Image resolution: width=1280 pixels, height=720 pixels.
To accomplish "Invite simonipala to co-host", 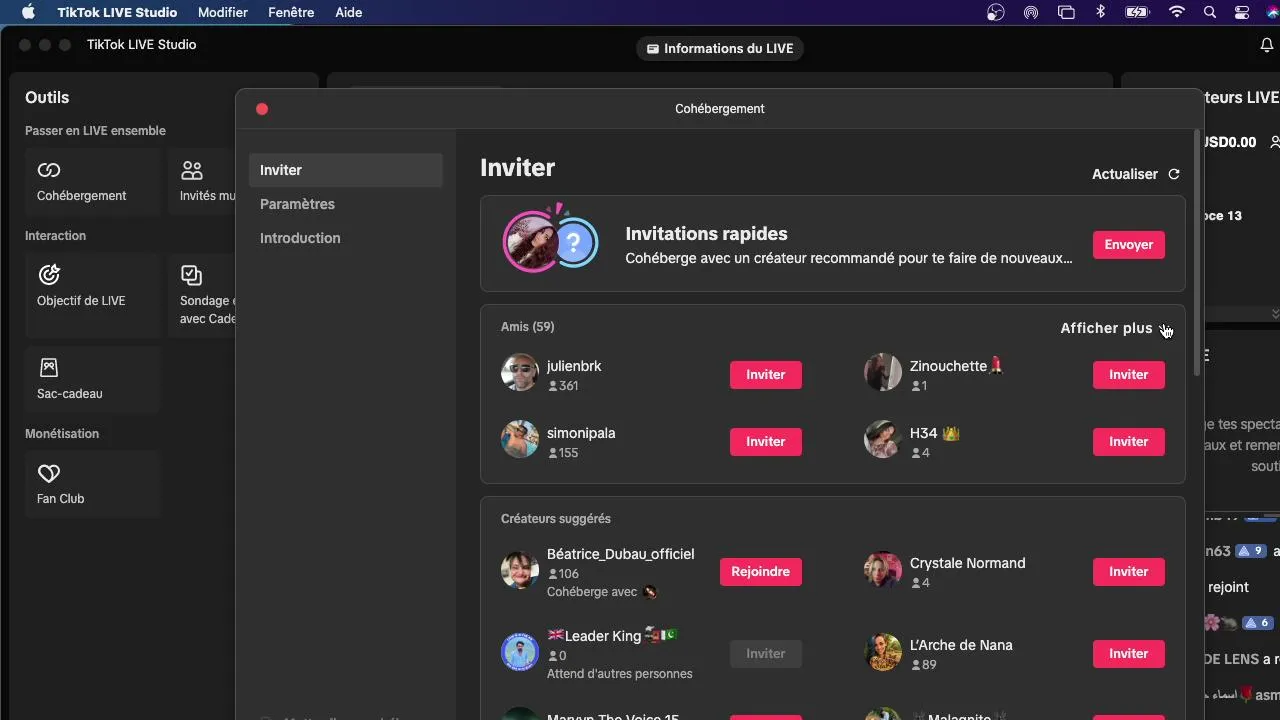I will tap(765, 441).
